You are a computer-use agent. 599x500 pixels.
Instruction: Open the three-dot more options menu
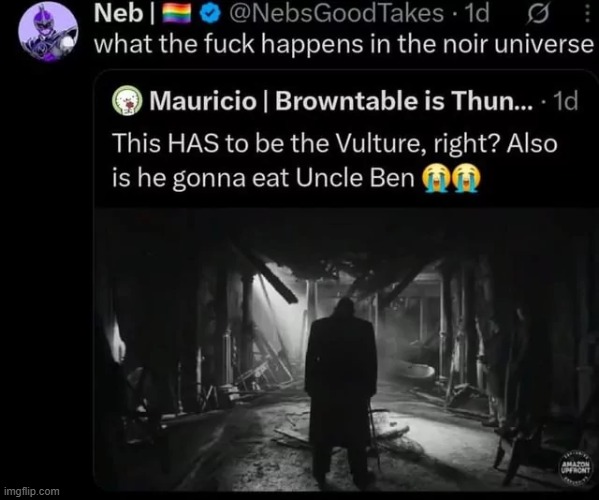(x=587, y=14)
